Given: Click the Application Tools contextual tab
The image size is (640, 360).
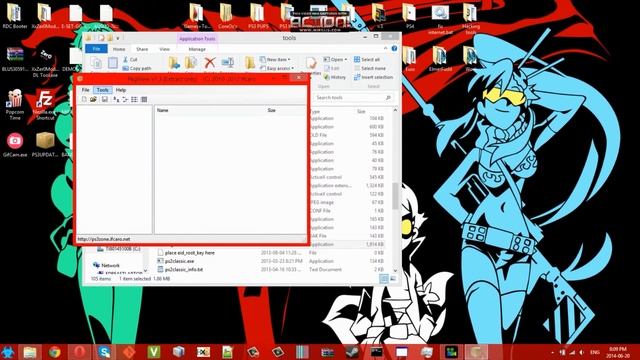Looking at the screenshot, I should click(197, 39).
